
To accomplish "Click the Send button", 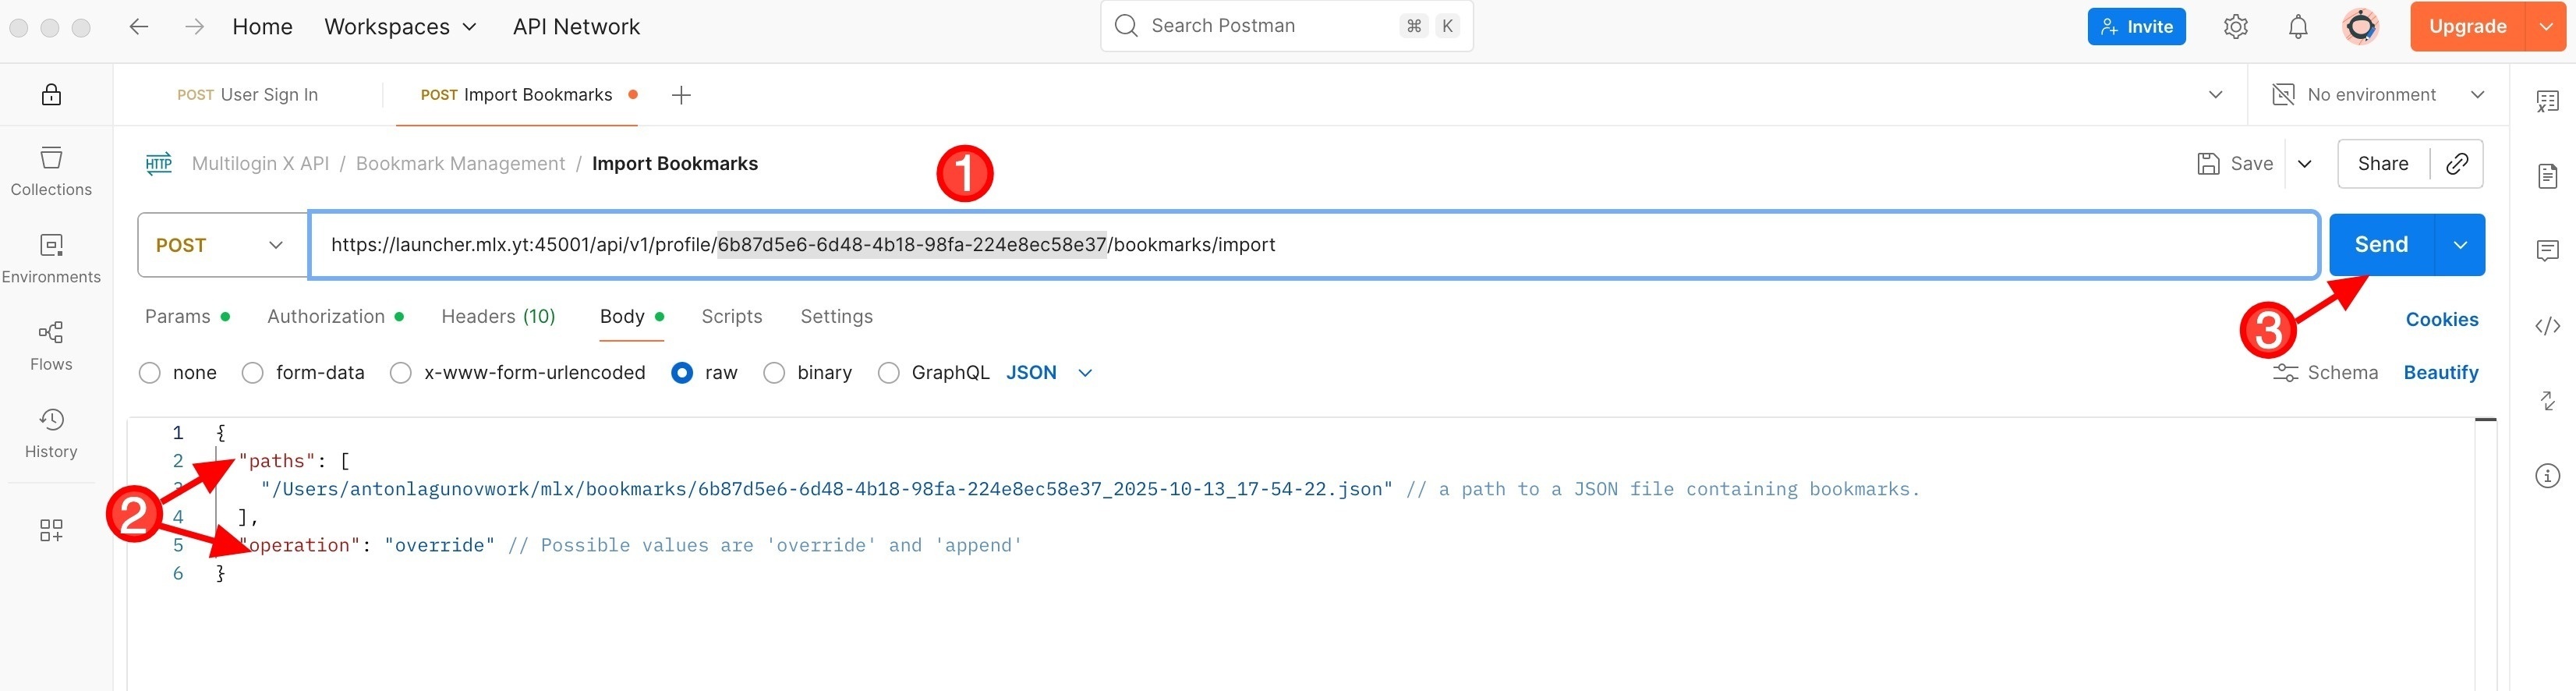I will [2381, 245].
